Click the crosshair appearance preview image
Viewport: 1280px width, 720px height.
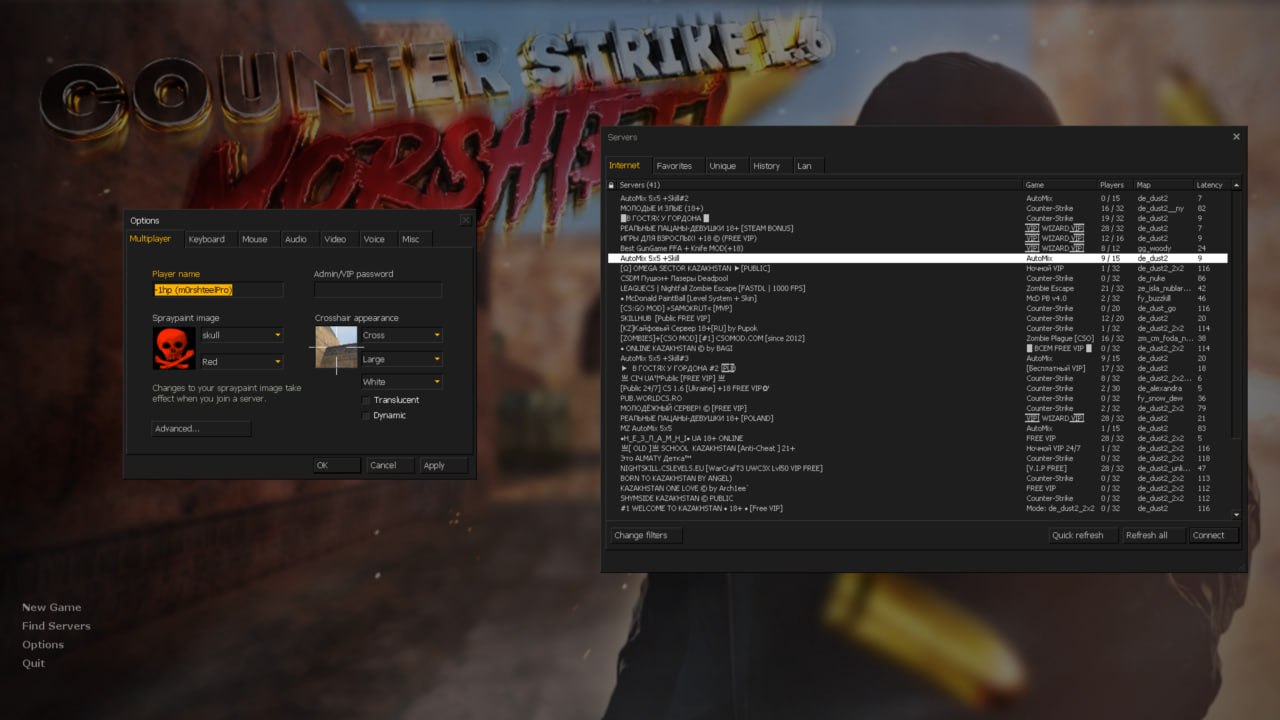coord(335,347)
